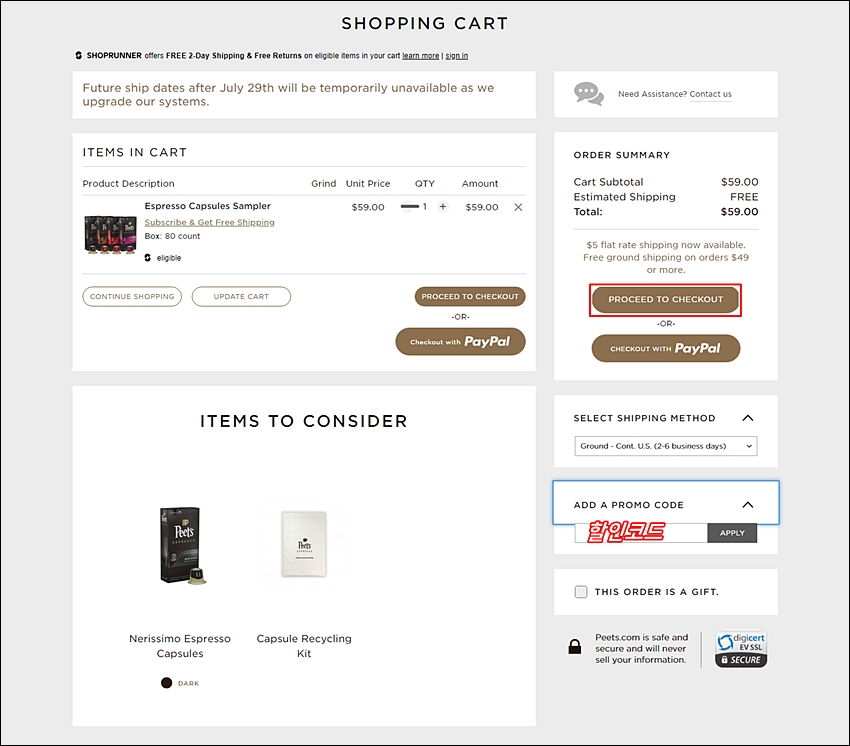Increase quantity with the plus icon

[x=443, y=207]
